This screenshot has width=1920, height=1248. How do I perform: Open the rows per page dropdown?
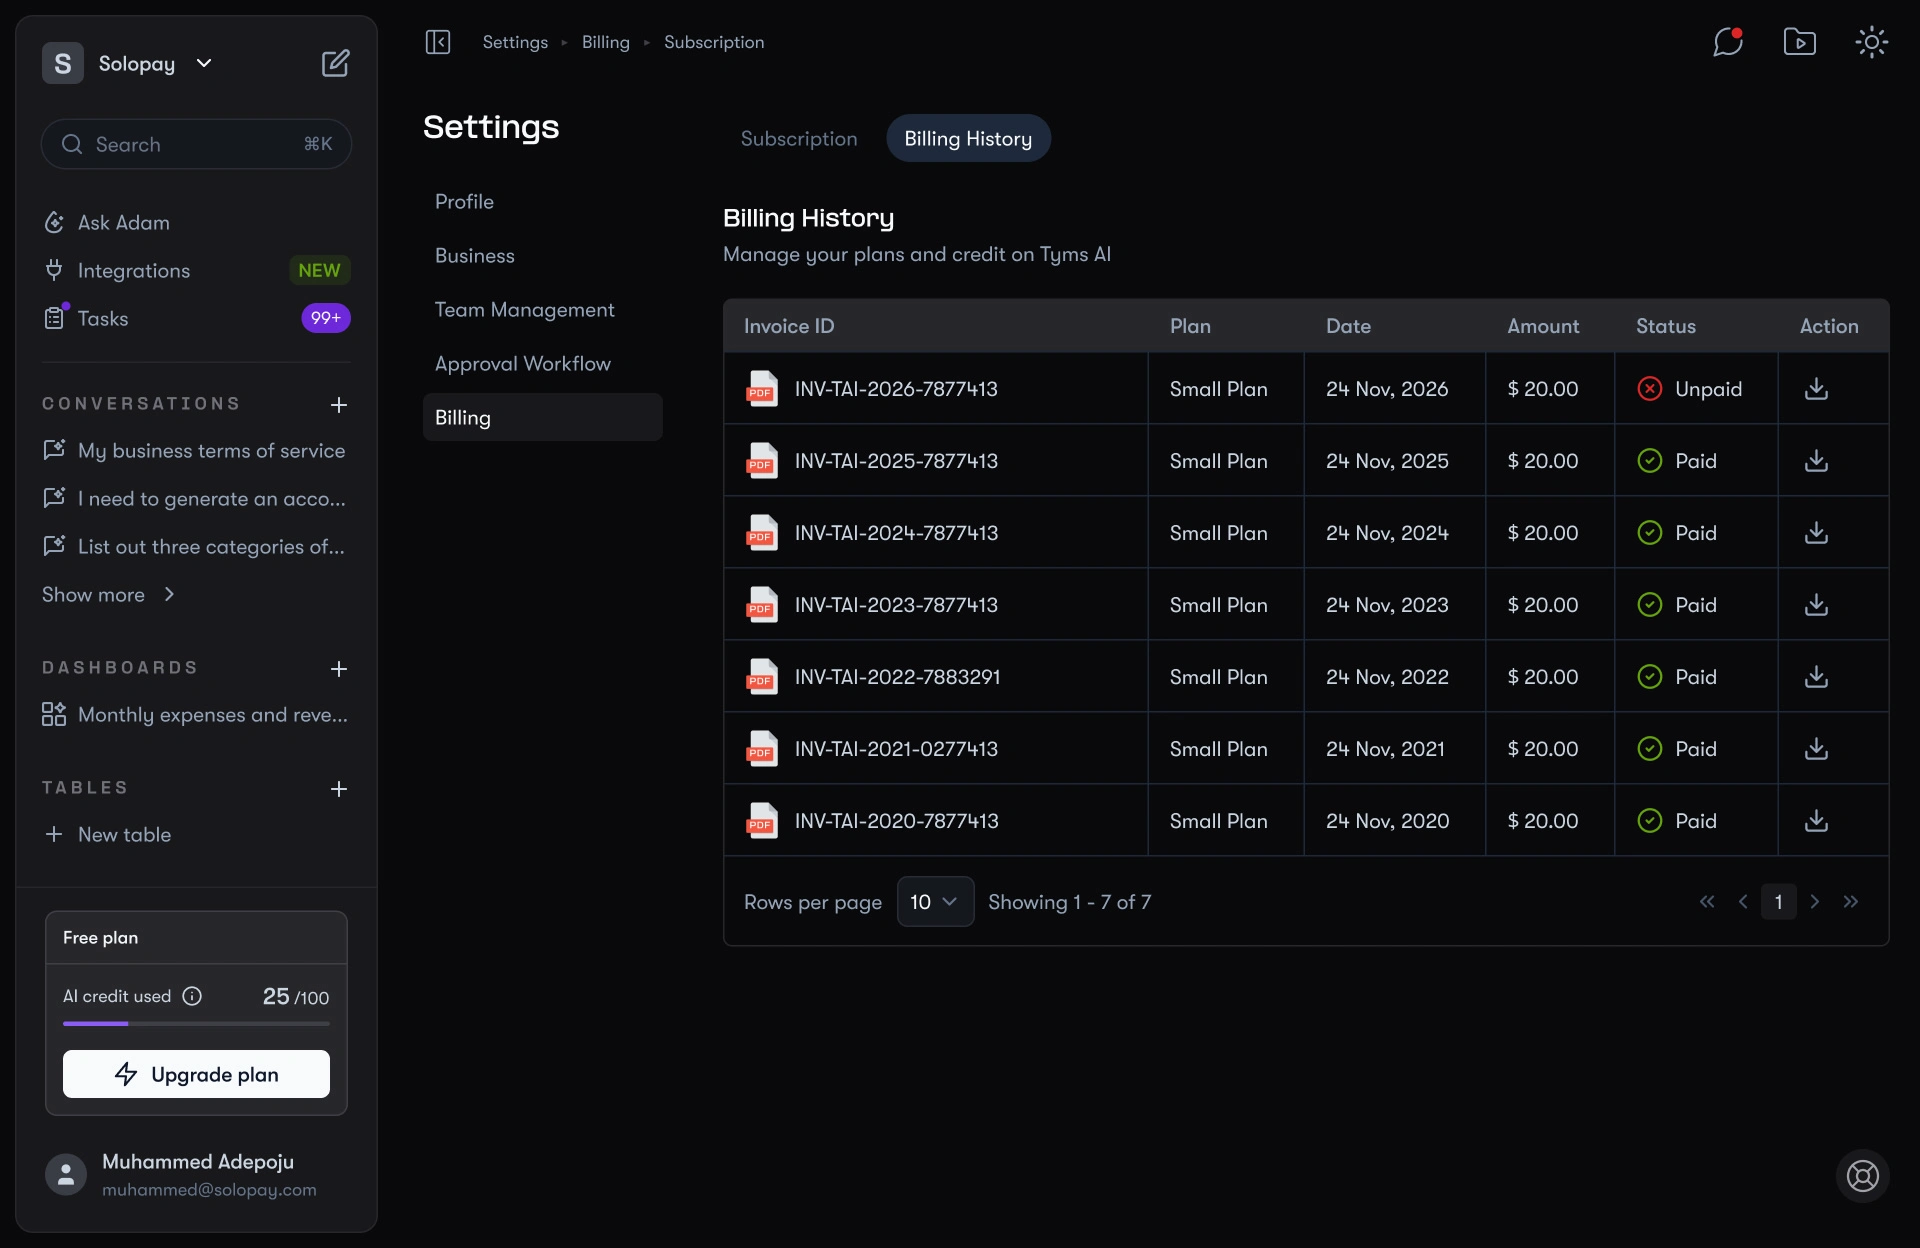click(x=934, y=901)
